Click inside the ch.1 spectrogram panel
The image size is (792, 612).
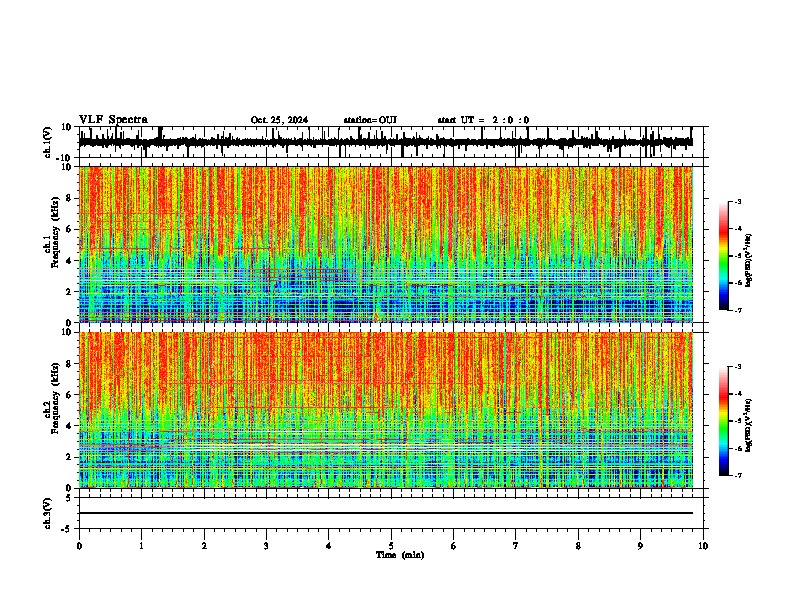click(x=386, y=244)
